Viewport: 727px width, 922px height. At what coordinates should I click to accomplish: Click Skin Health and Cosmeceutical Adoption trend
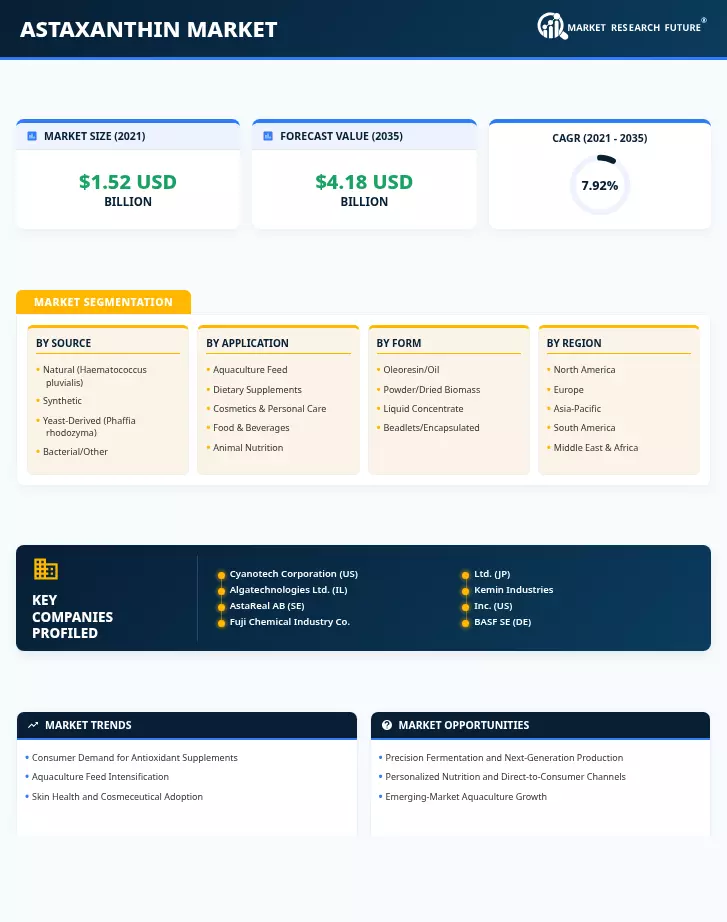click(x=117, y=796)
